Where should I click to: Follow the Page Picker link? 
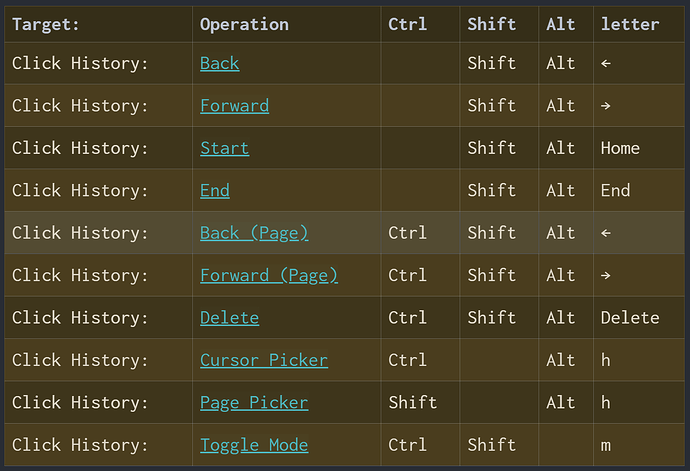coord(254,402)
